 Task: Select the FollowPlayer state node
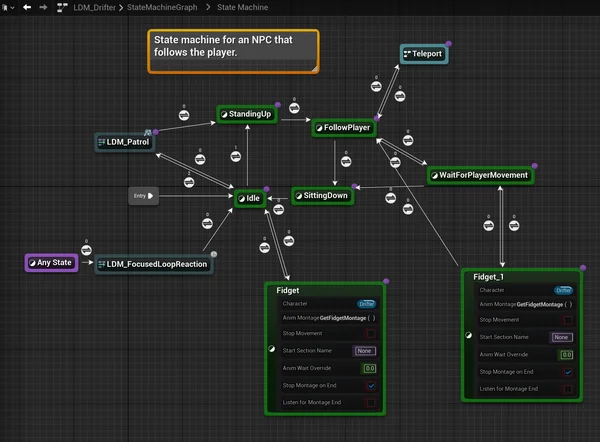point(344,128)
